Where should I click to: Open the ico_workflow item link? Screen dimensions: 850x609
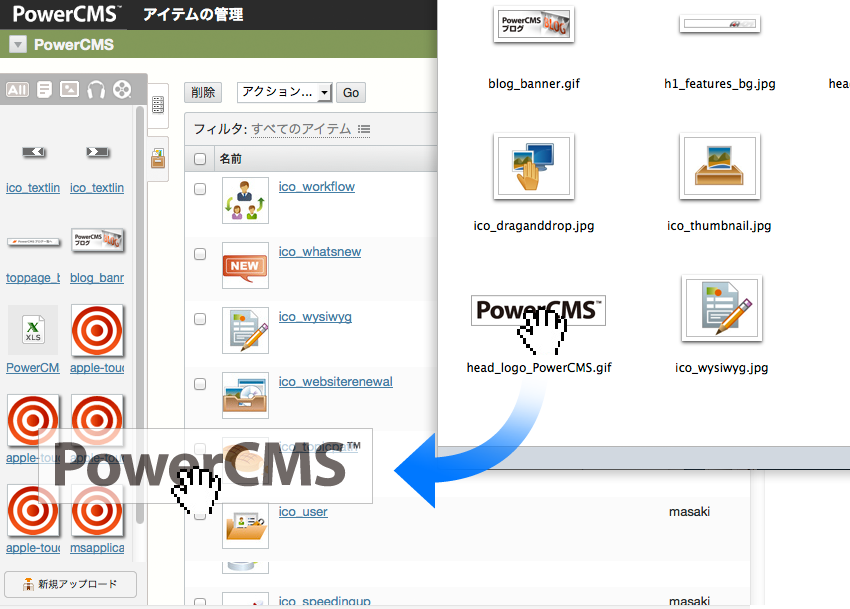click(x=317, y=187)
